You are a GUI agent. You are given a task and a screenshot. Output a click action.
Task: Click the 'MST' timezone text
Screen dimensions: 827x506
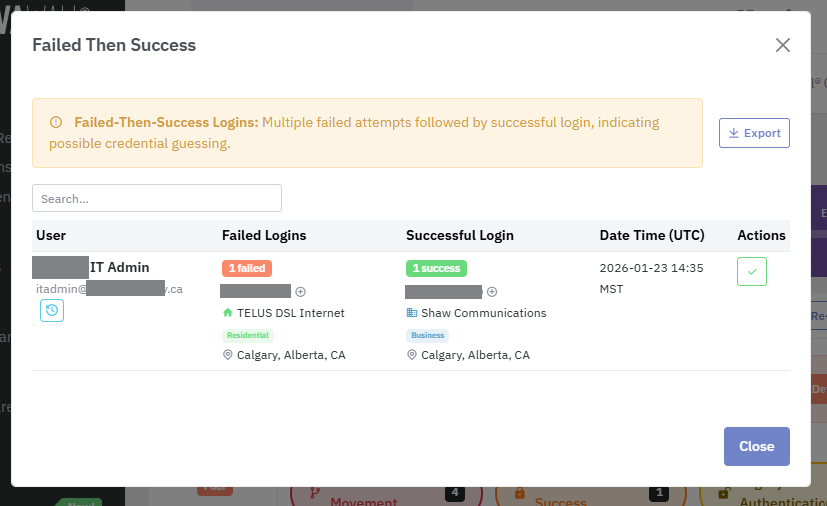pyautogui.click(x=611, y=289)
